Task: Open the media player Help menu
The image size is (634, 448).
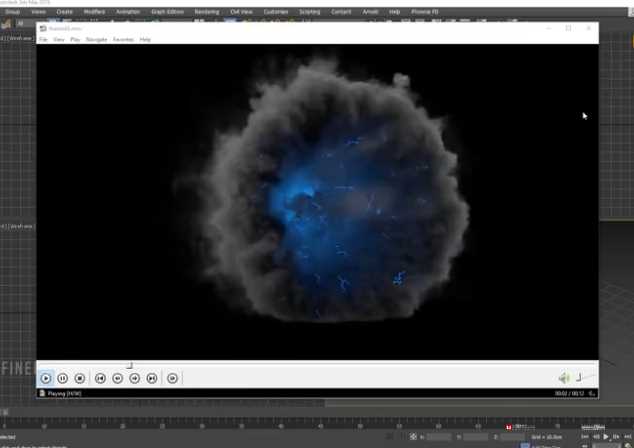Action: pyautogui.click(x=145, y=39)
